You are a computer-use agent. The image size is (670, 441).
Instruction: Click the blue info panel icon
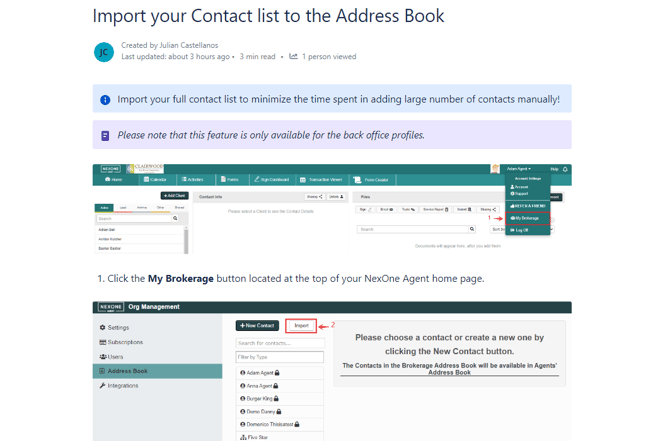105,100
